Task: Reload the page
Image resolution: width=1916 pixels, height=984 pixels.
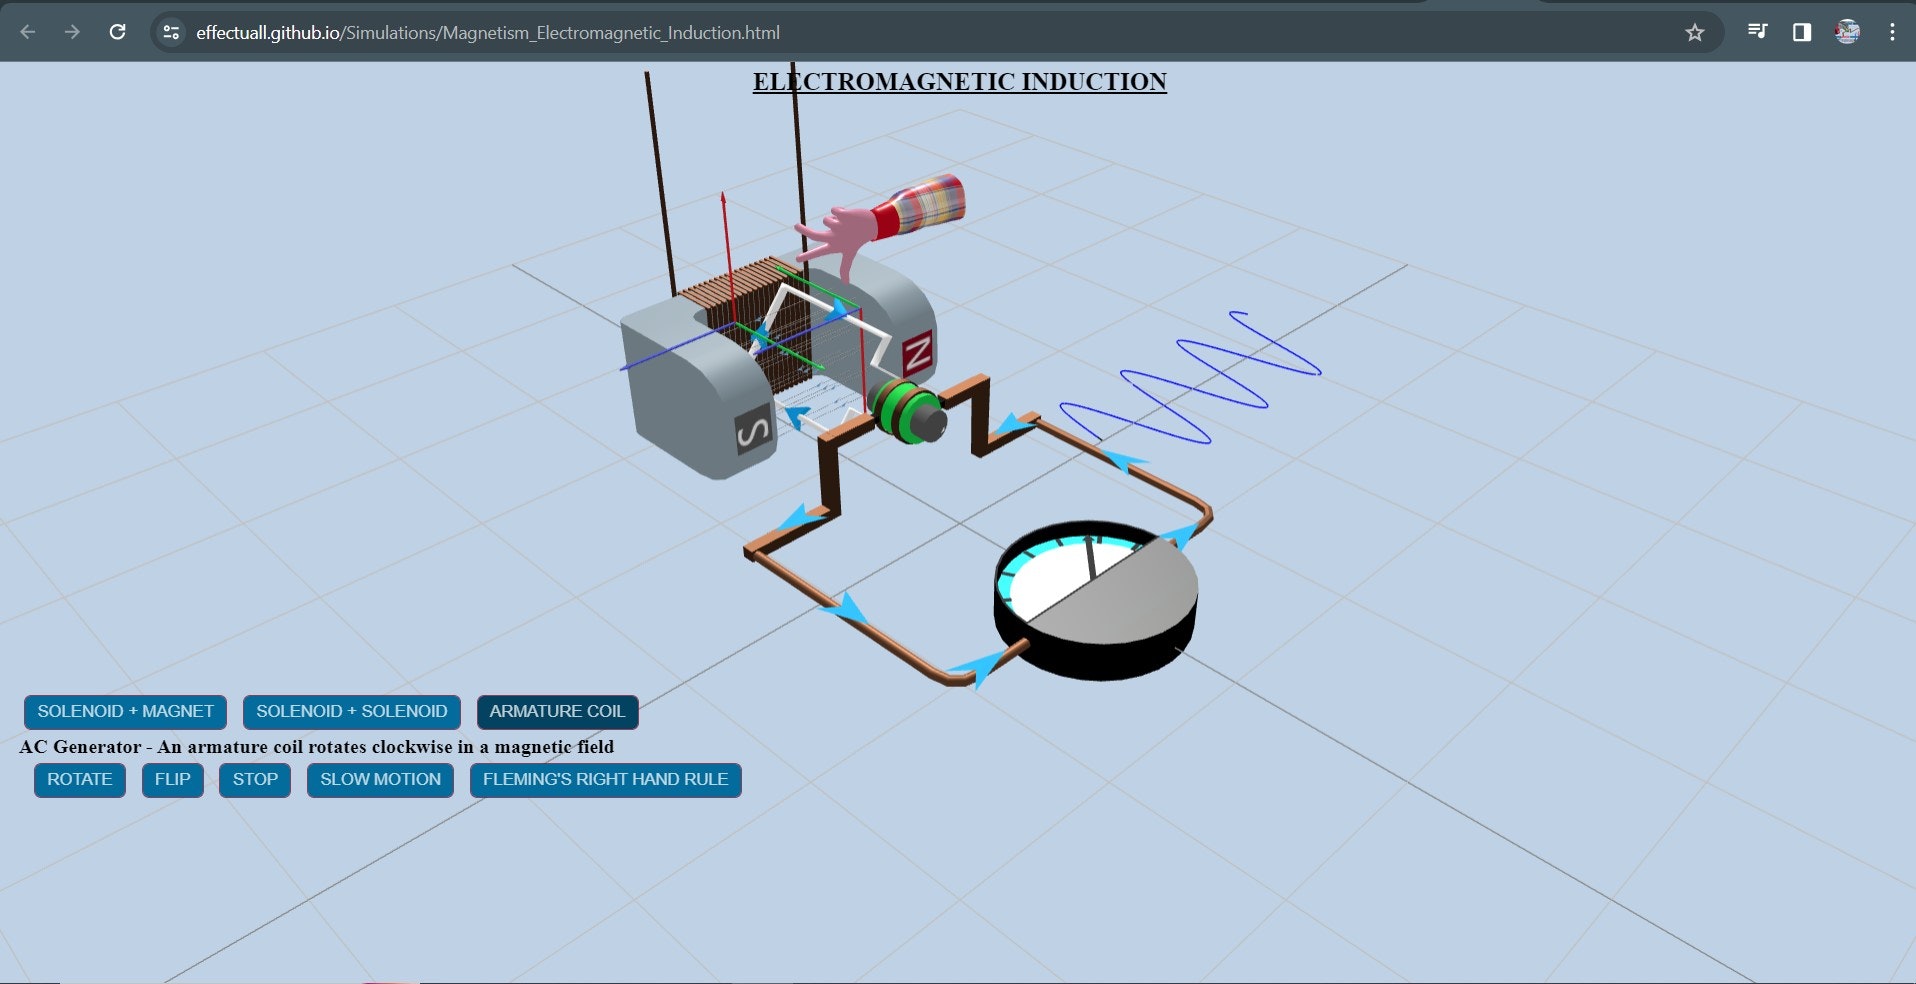Action: (117, 32)
